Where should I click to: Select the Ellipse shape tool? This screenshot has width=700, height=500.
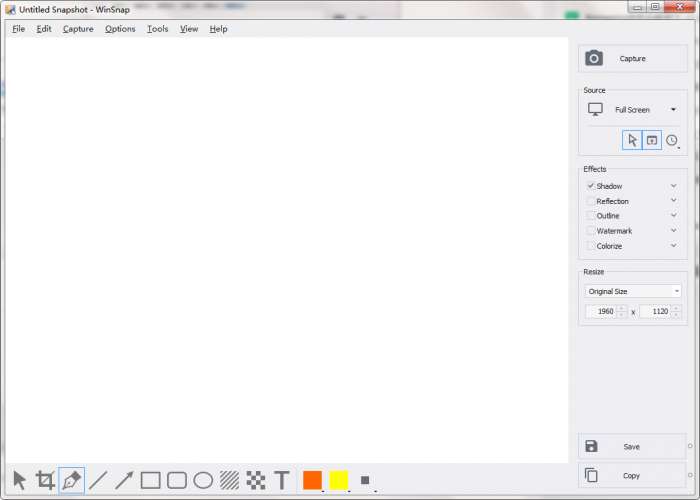coord(203,480)
